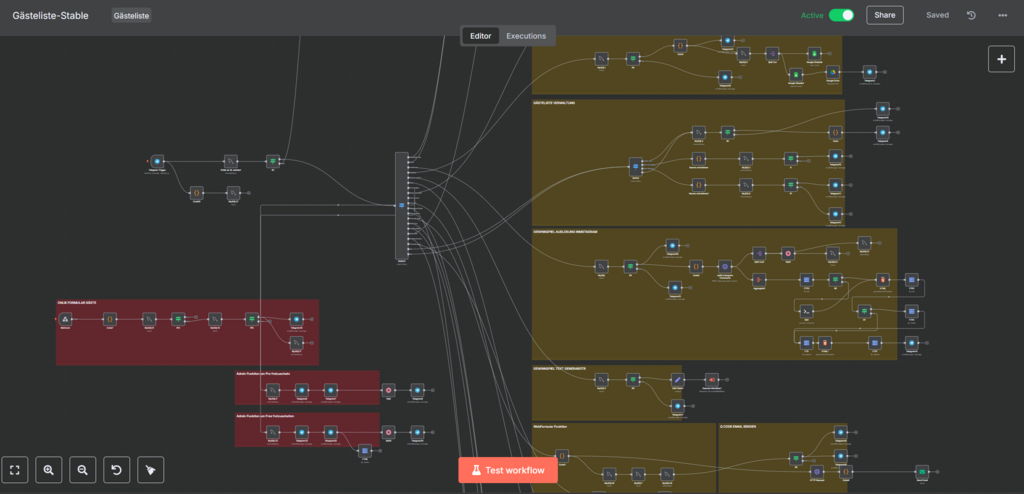Select the Admin Free freischalten sticky note title
Image resolution: width=1024 pixels, height=494 pixels.
pyautogui.click(x=263, y=416)
